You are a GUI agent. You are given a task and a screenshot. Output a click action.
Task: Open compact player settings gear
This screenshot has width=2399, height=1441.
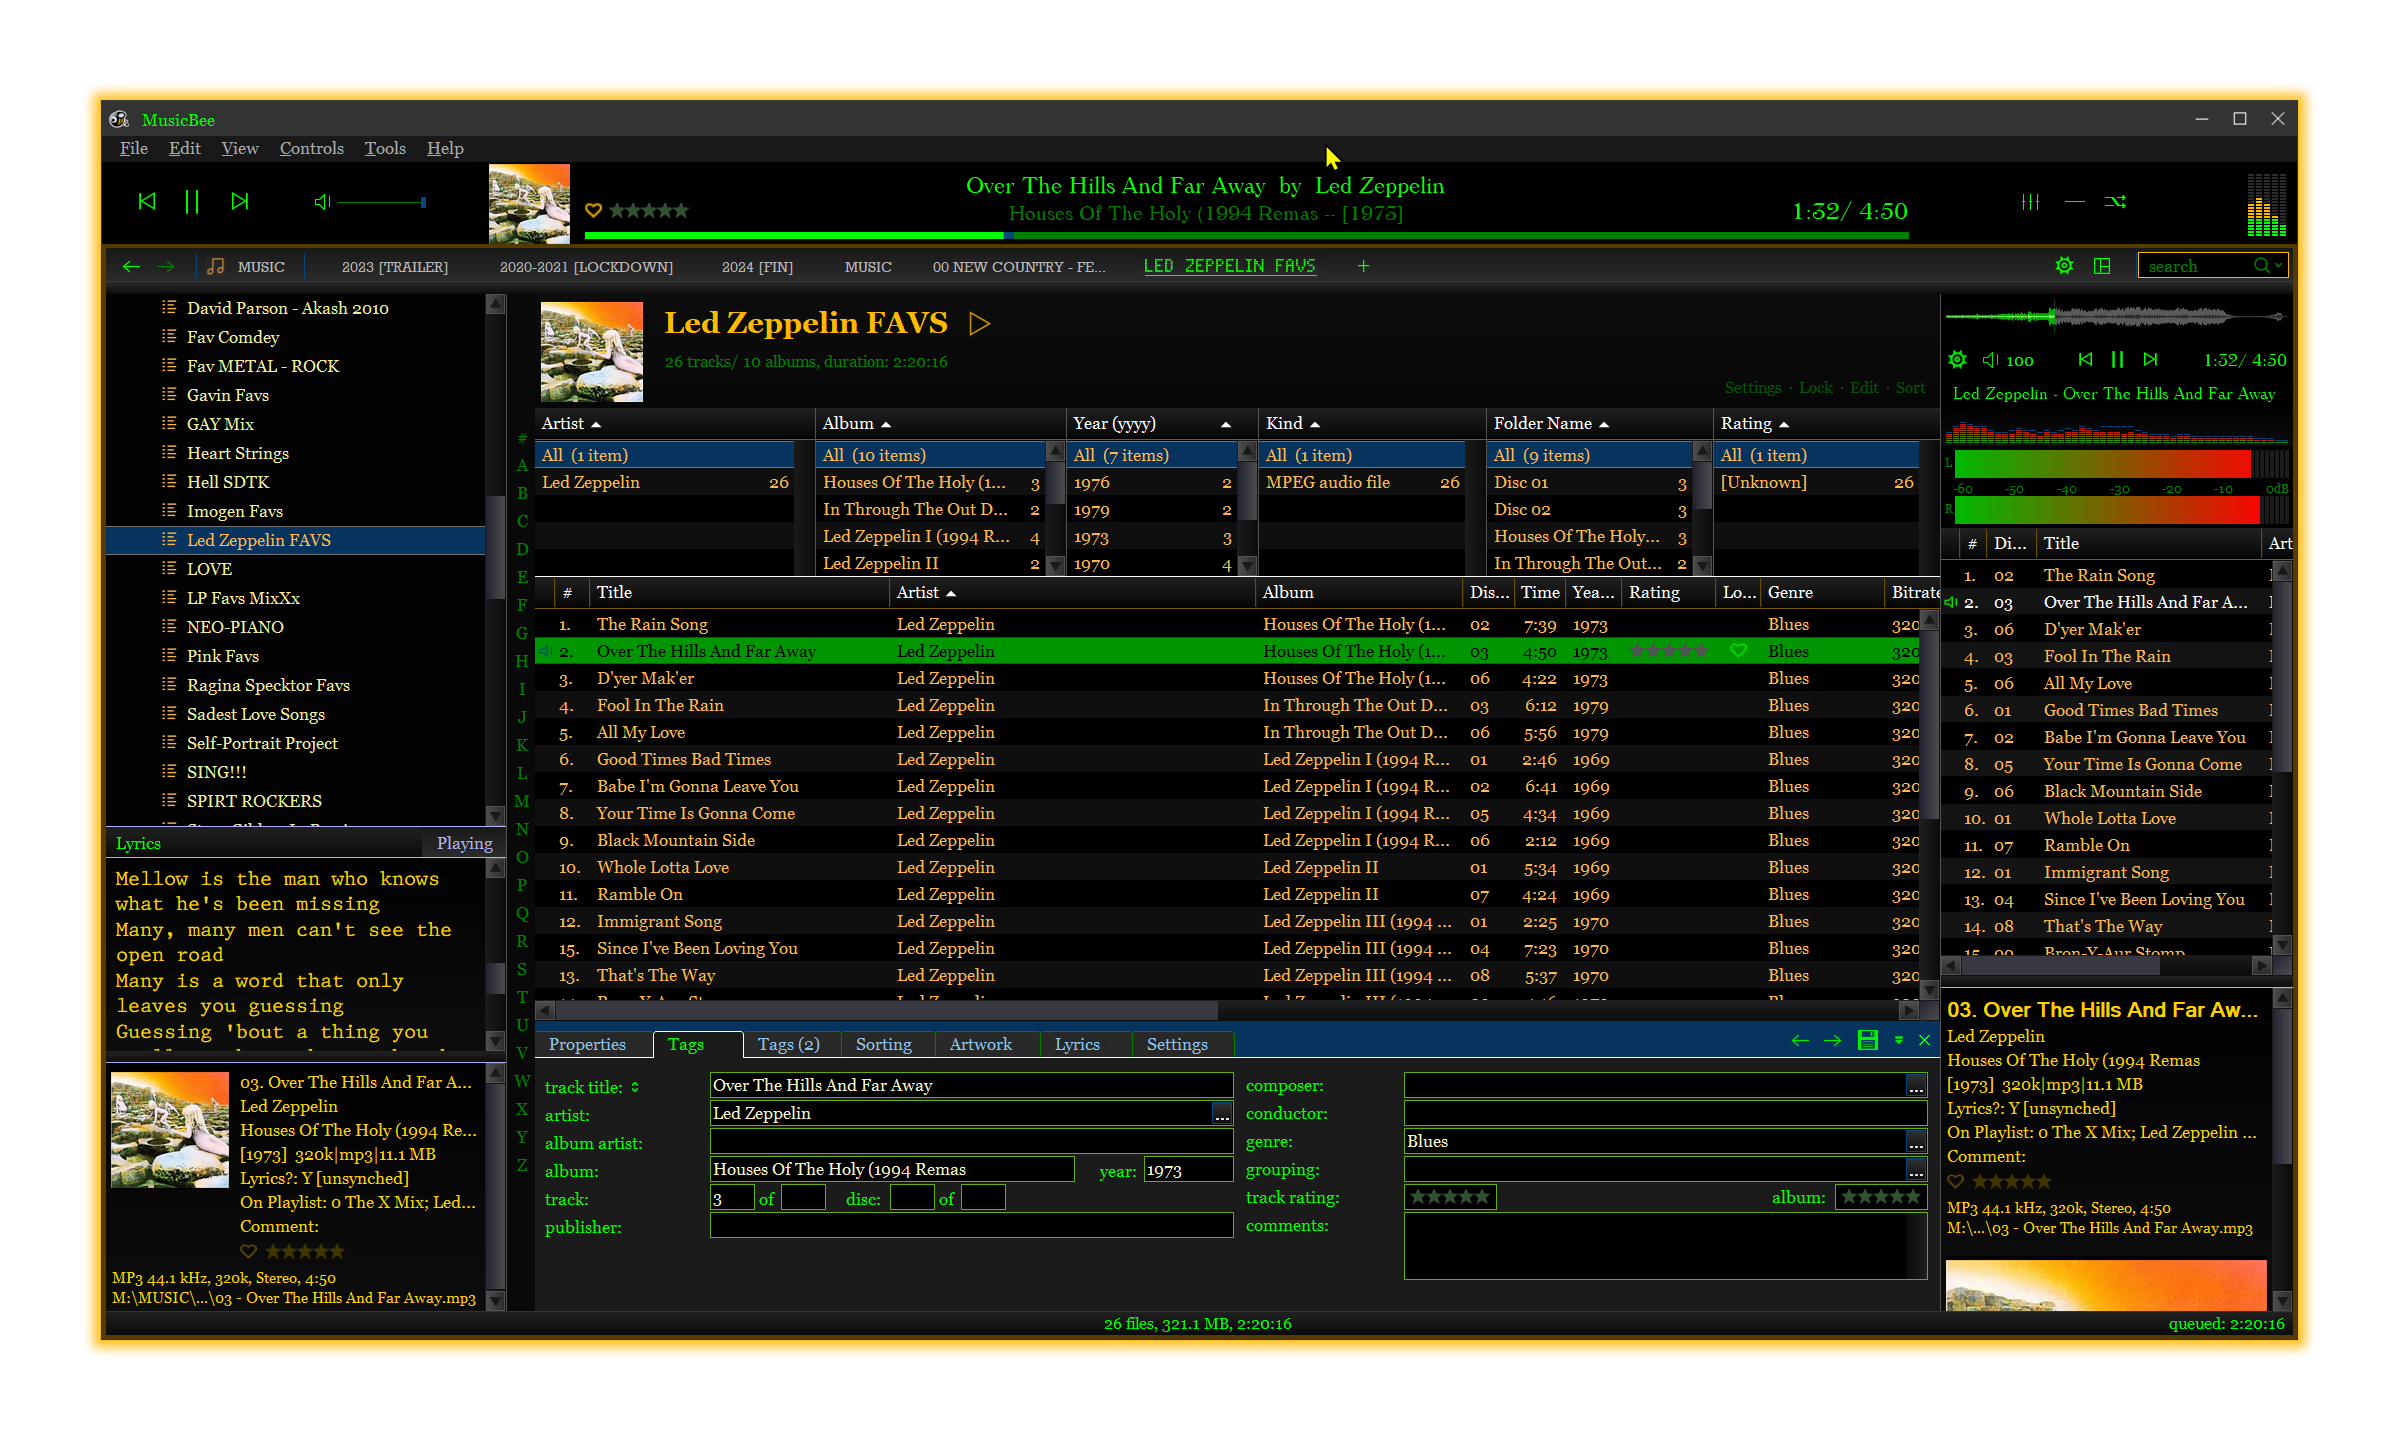pos(1957,359)
